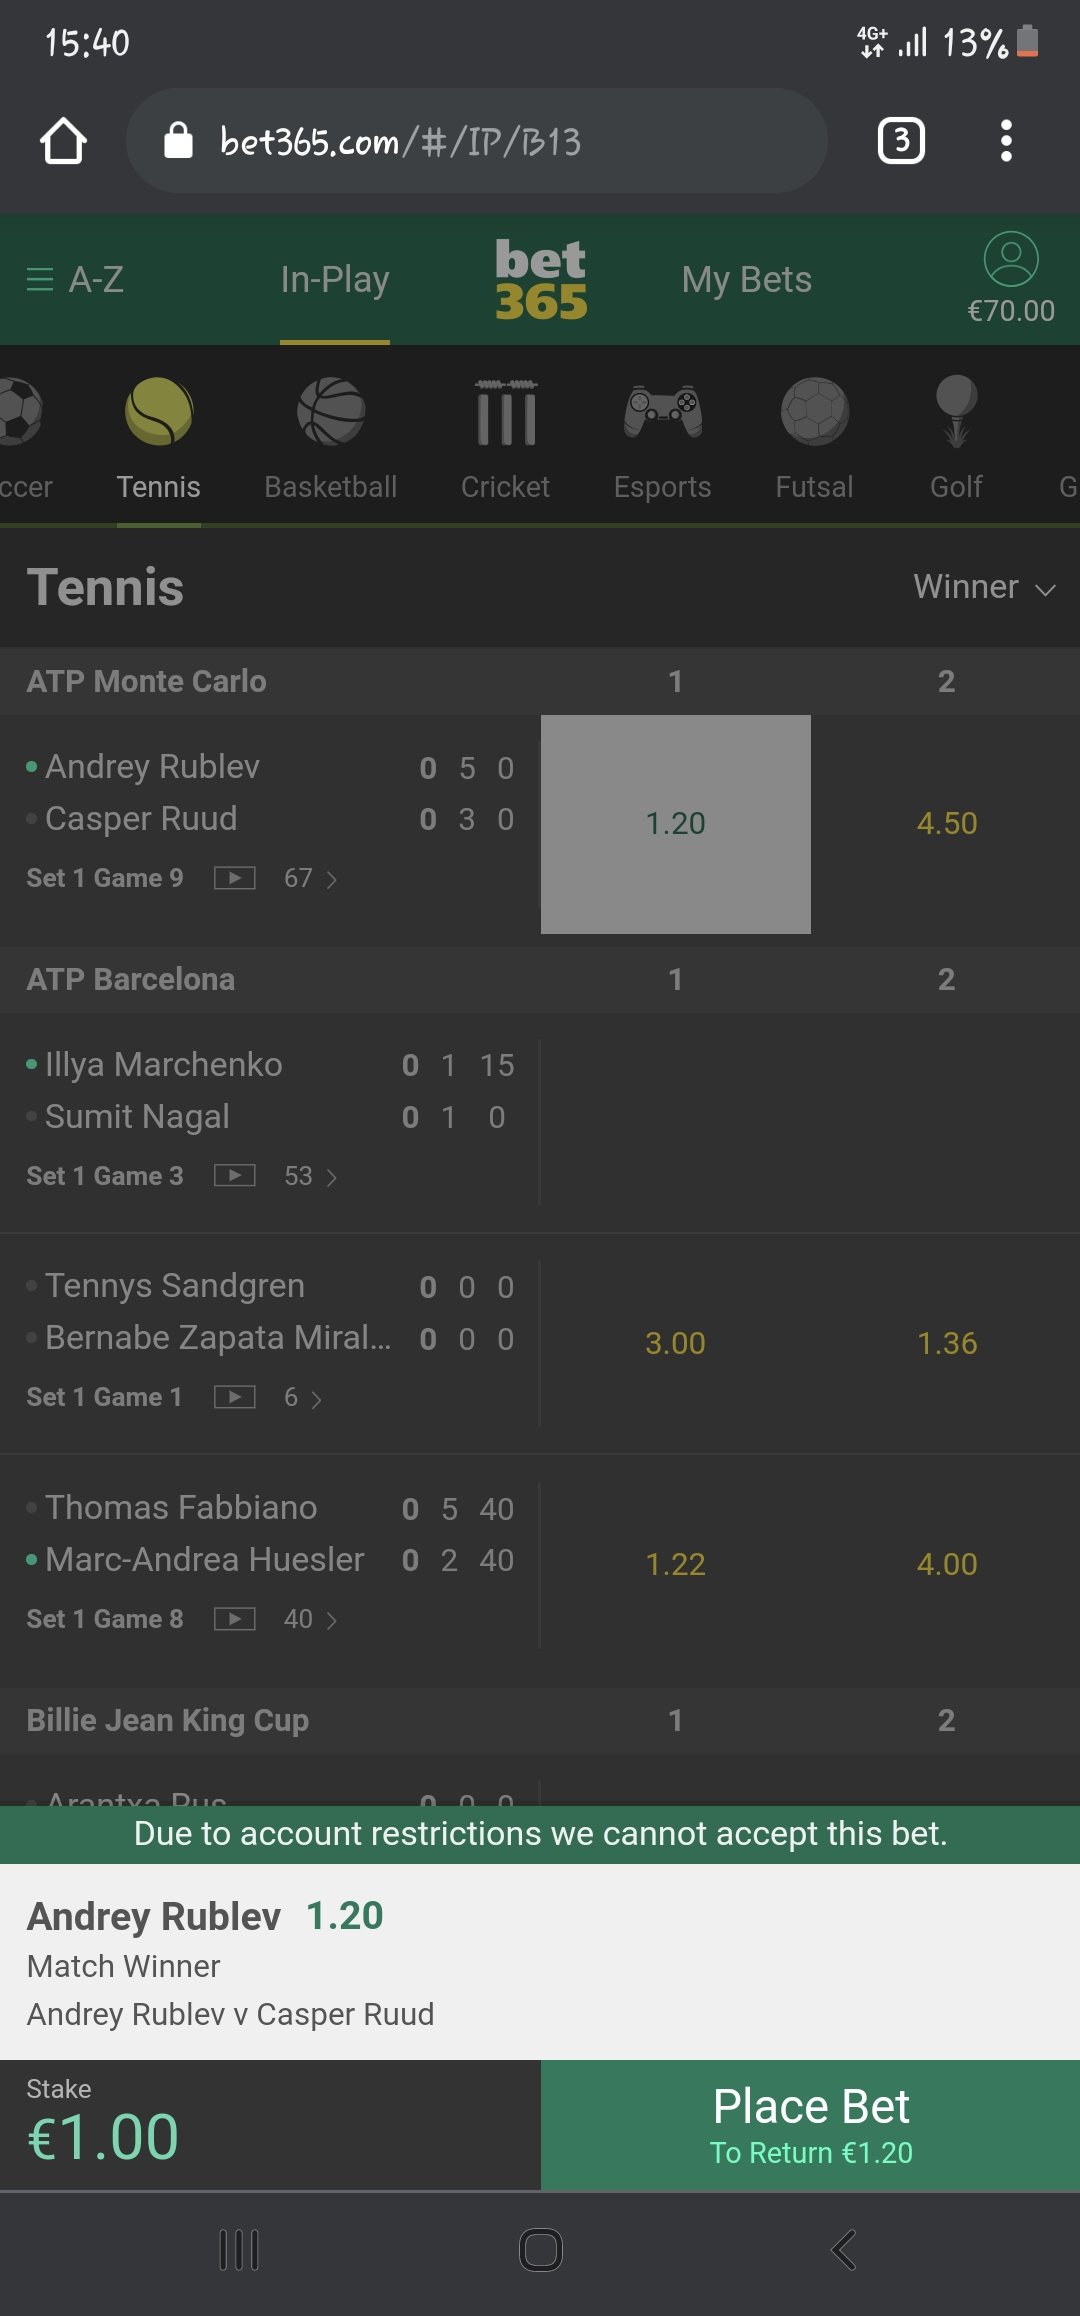1080x2316 pixels.
Task: Watch live stream of Rublev vs Ruud
Action: (235, 878)
